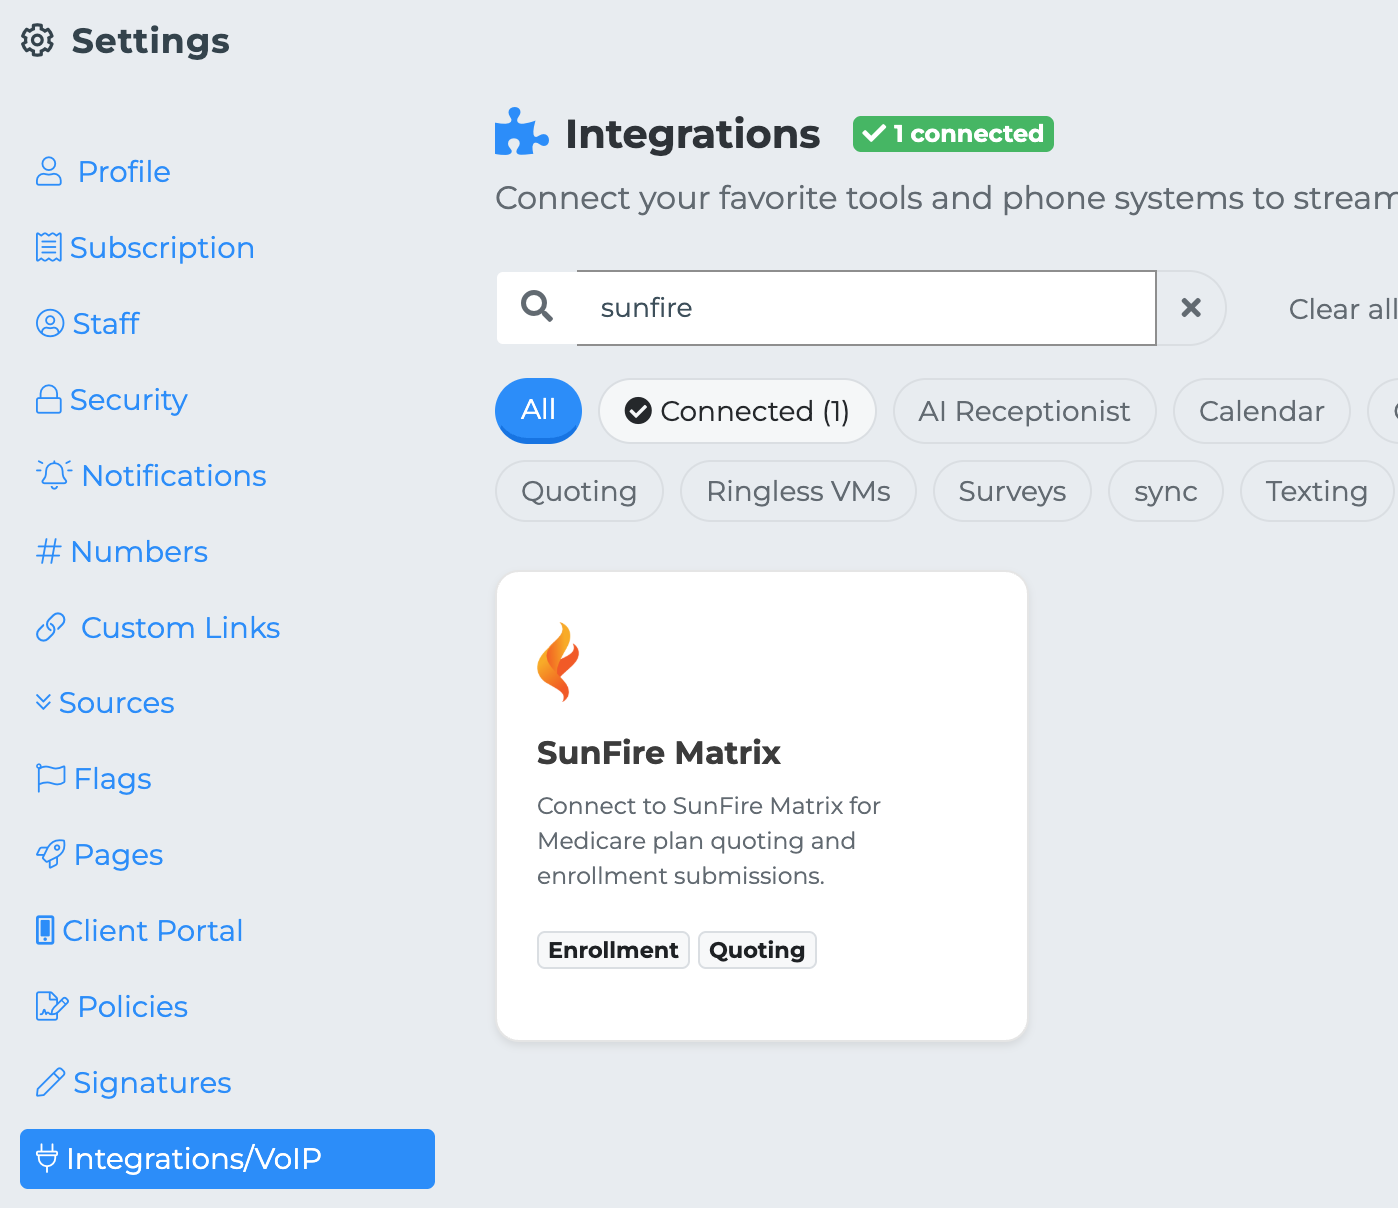The image size is (1398, 1208).
Task: Open the SunFire Matrix integration card
Action: click(761, 805)
